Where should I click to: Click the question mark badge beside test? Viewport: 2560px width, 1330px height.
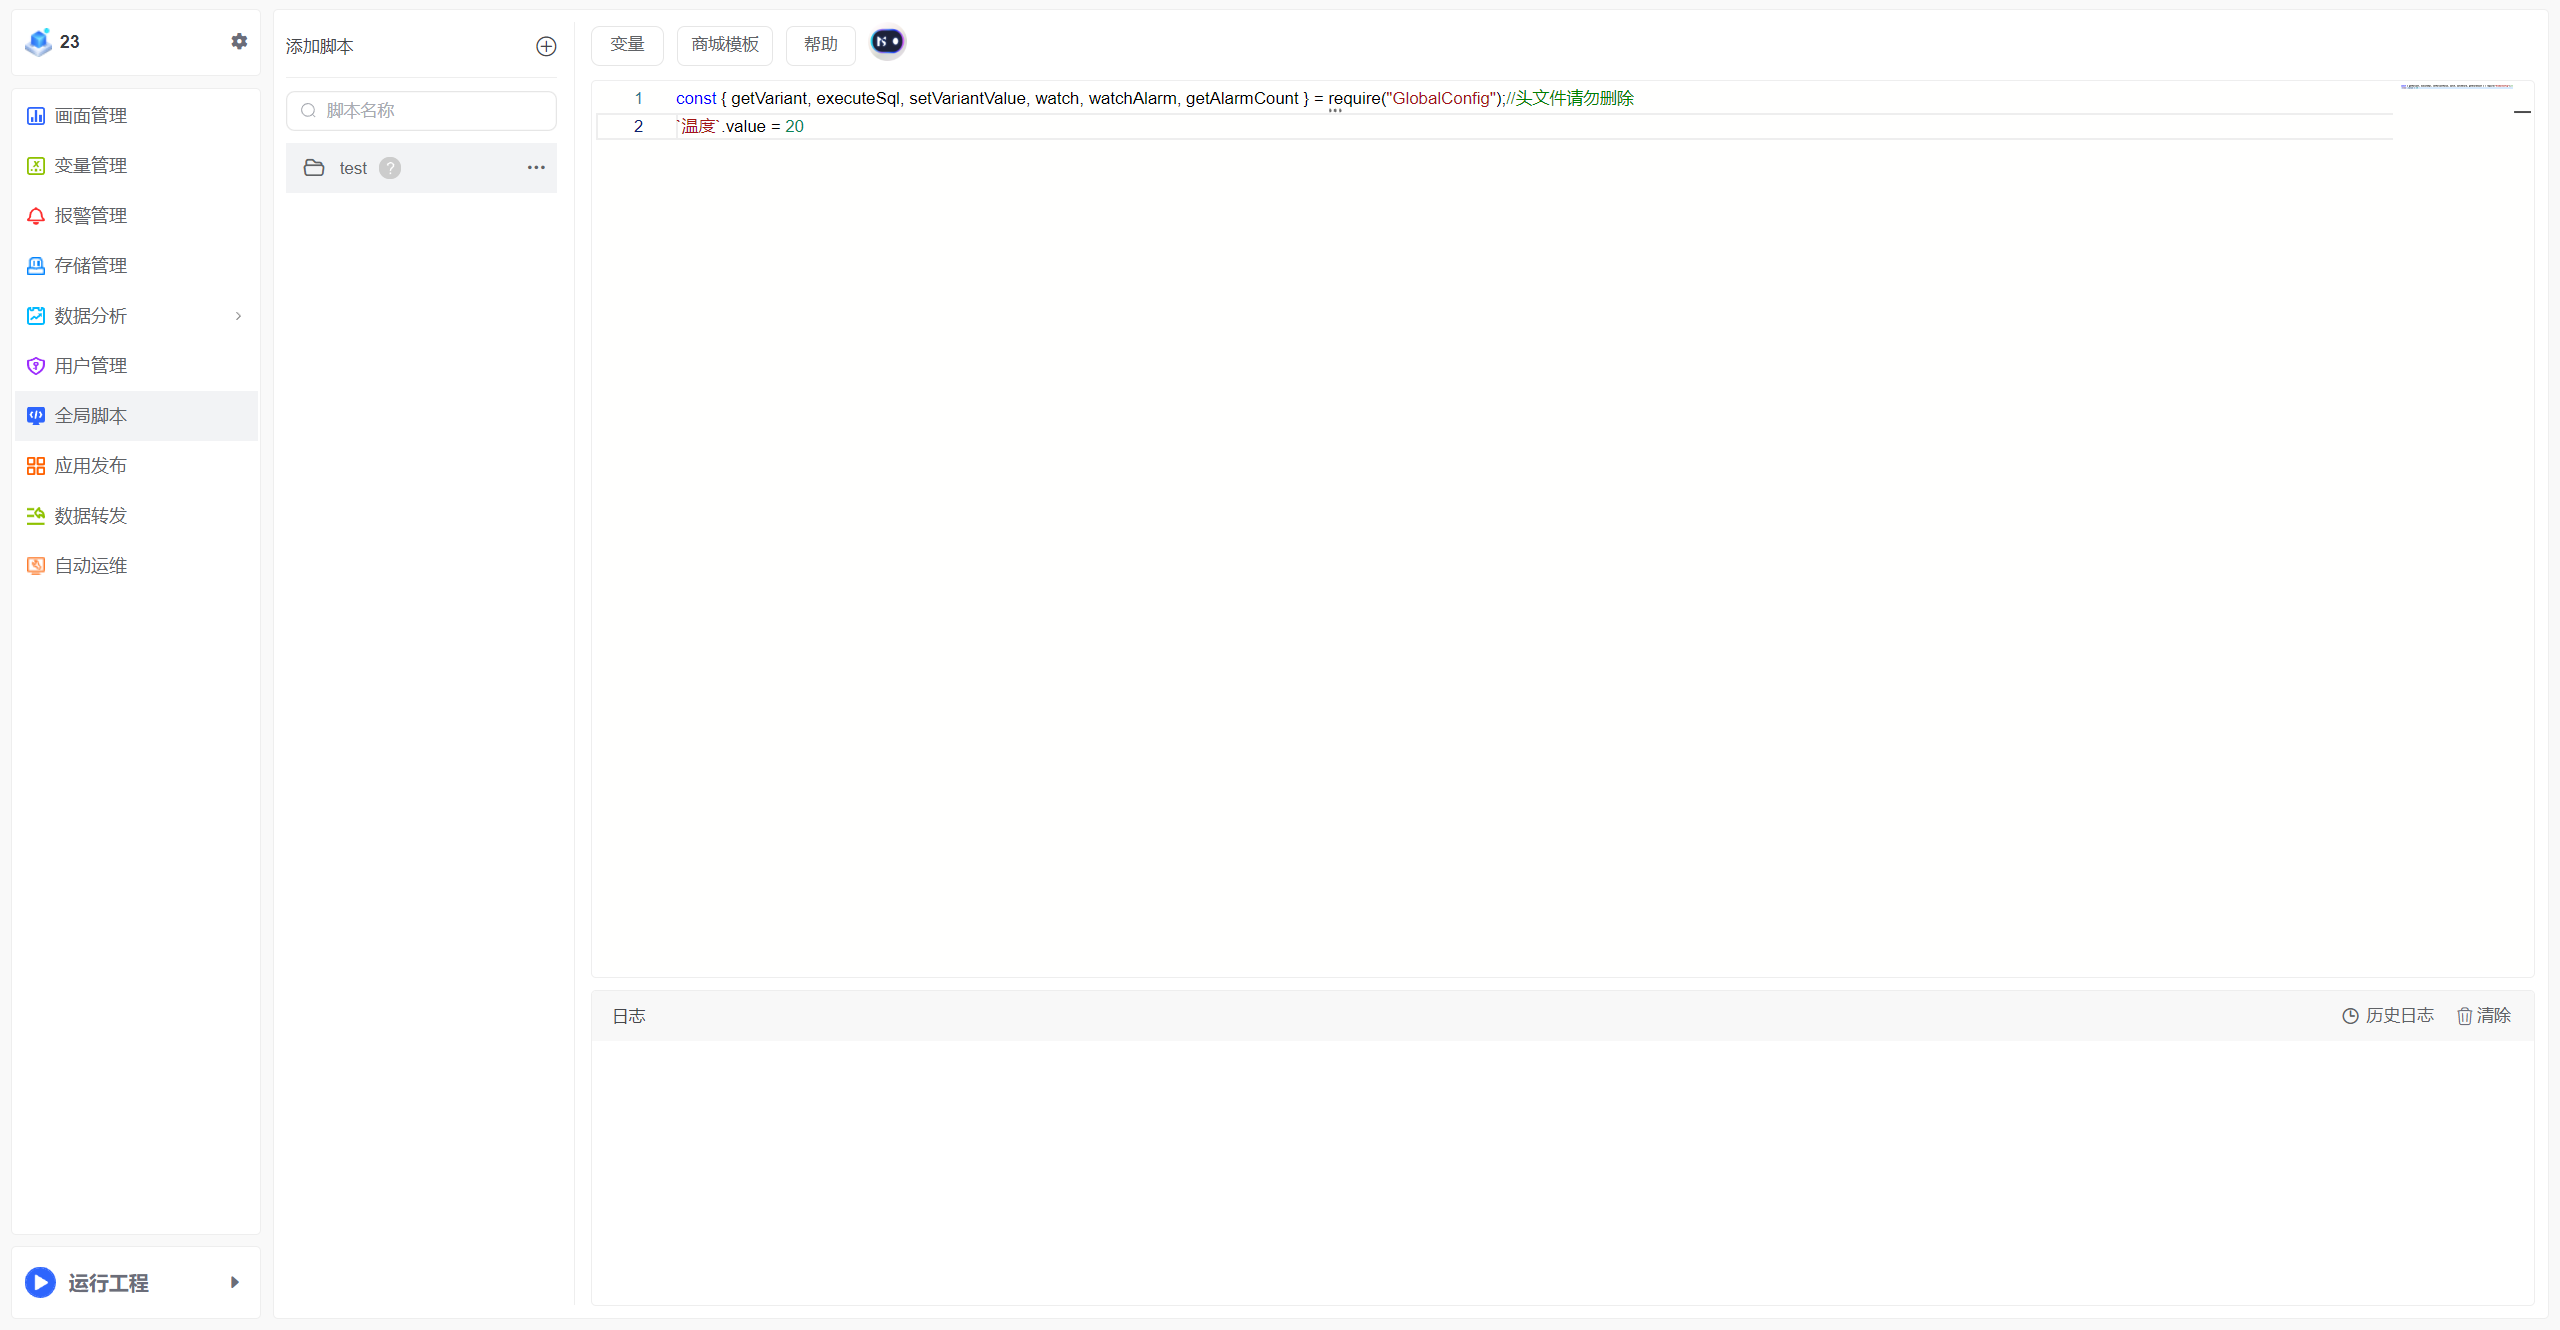click(x=390, y=168)
